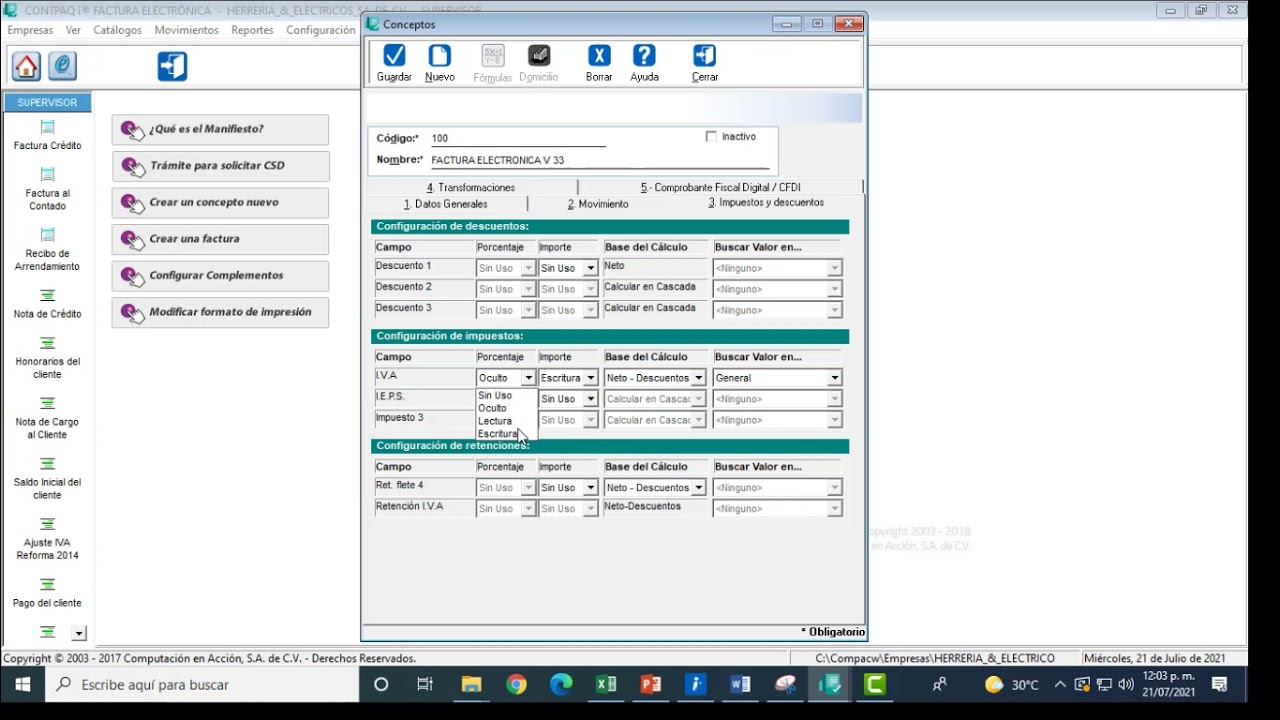
Task: Select the 3. Impuestos y descuentos tab
Action: (766, 203)
